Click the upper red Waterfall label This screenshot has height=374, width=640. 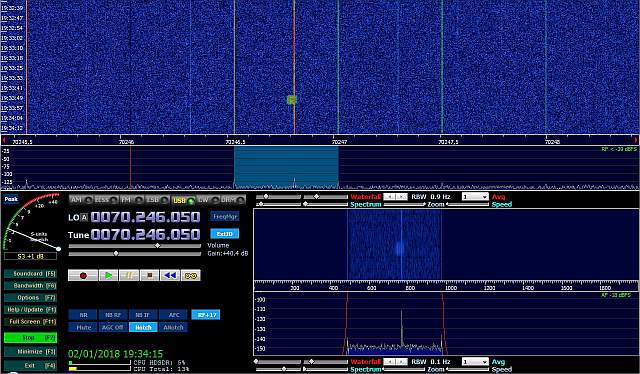366,197
